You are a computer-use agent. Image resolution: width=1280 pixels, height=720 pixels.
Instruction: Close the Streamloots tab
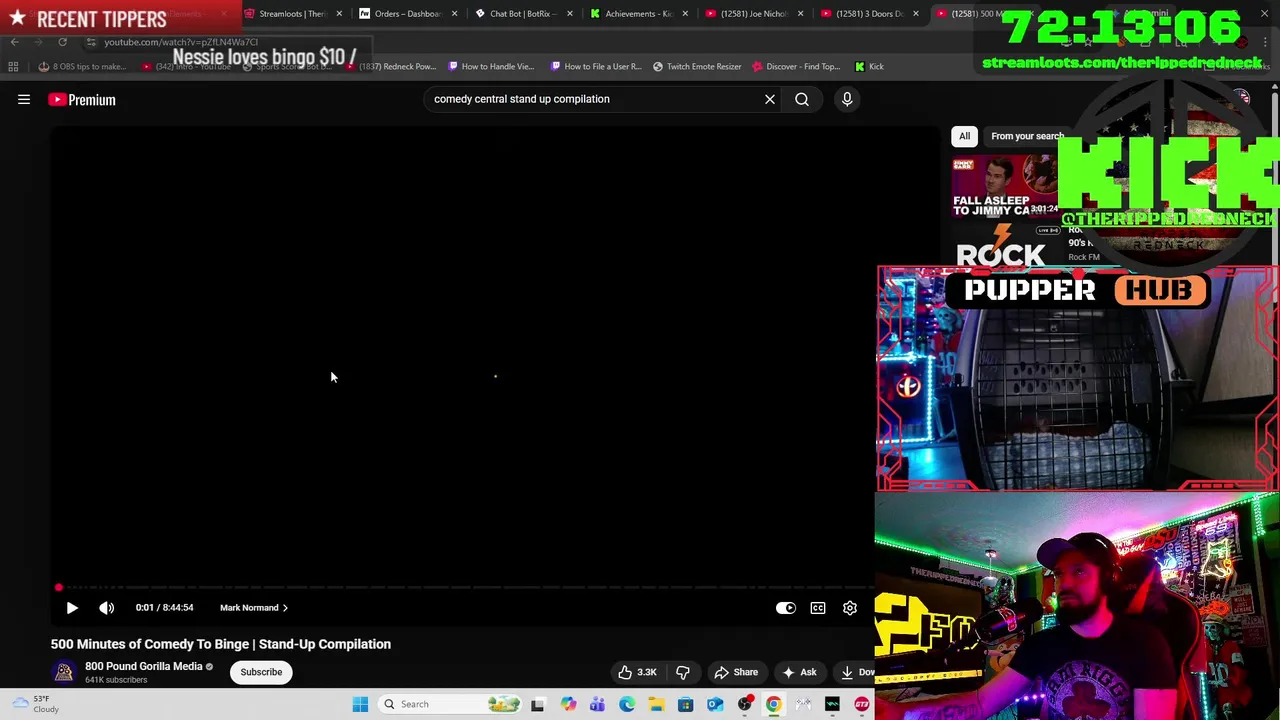(340, 14)
